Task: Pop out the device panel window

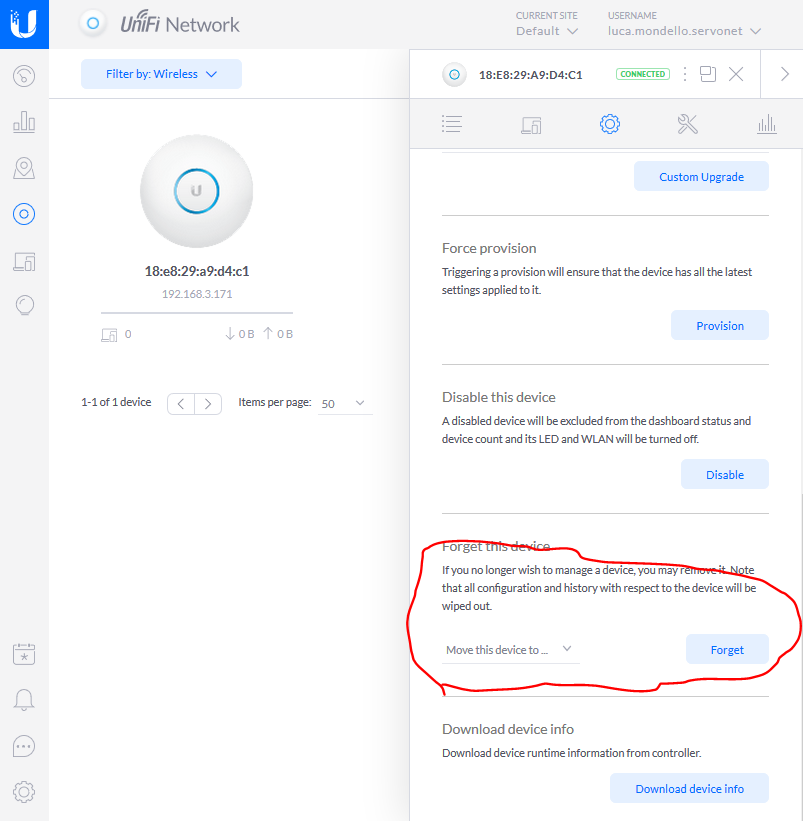Action: [x=708, y=74]
